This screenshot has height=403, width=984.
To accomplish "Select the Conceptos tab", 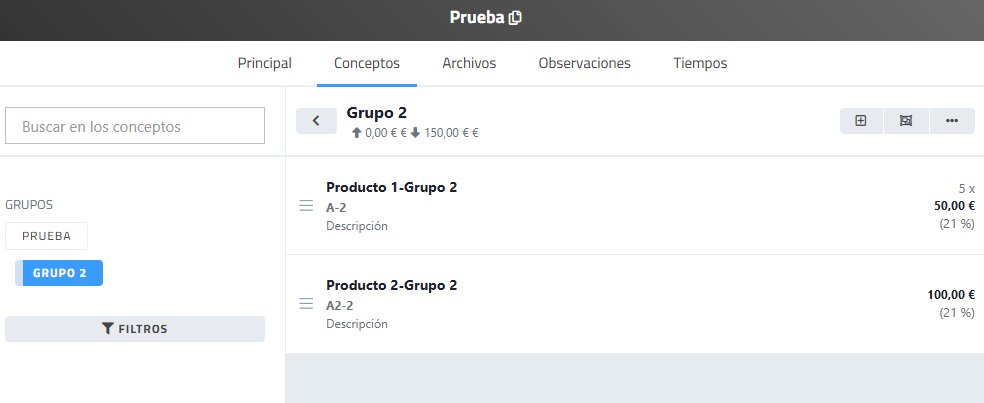I will click(367, 63).
